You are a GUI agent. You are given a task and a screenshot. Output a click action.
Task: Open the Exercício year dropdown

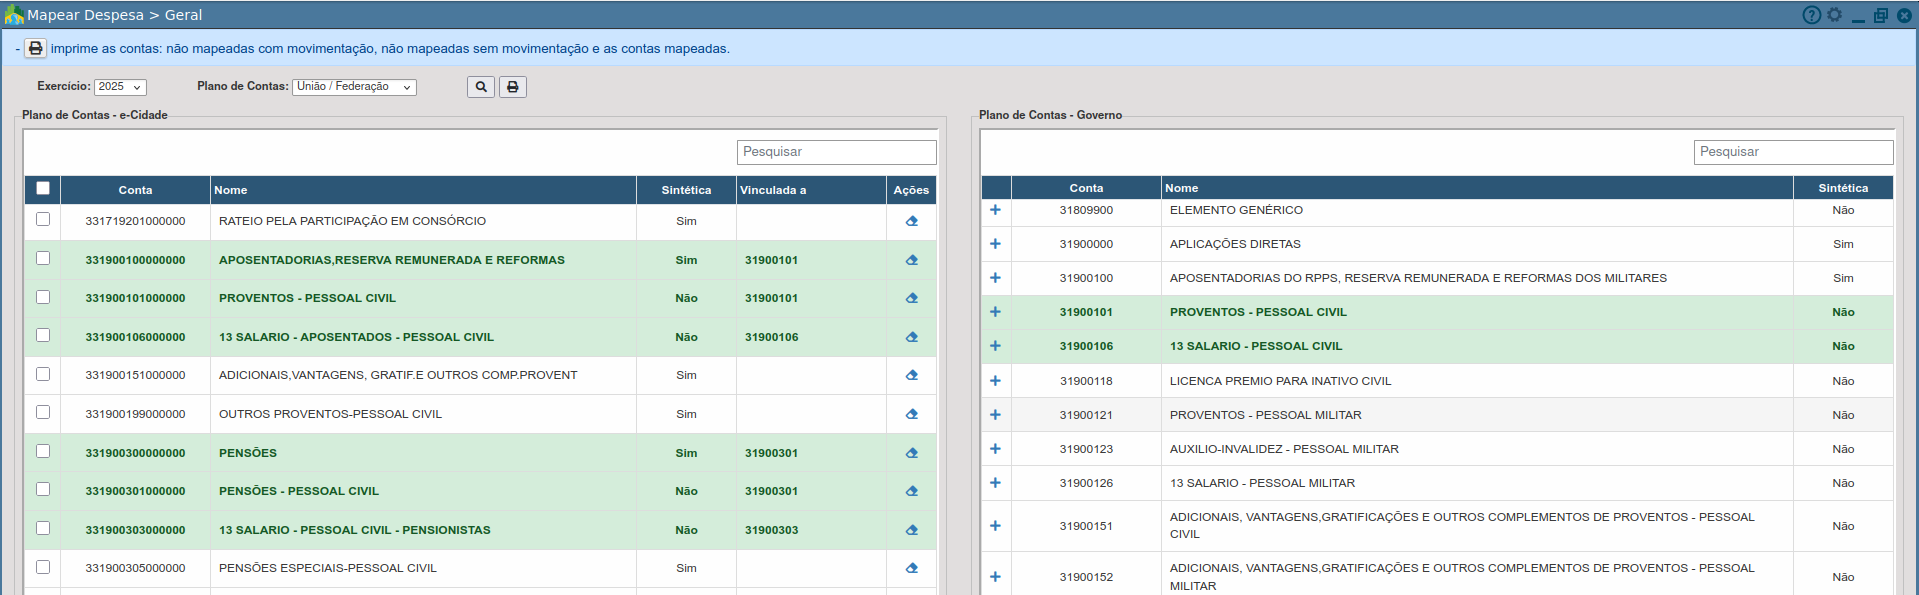120,87
